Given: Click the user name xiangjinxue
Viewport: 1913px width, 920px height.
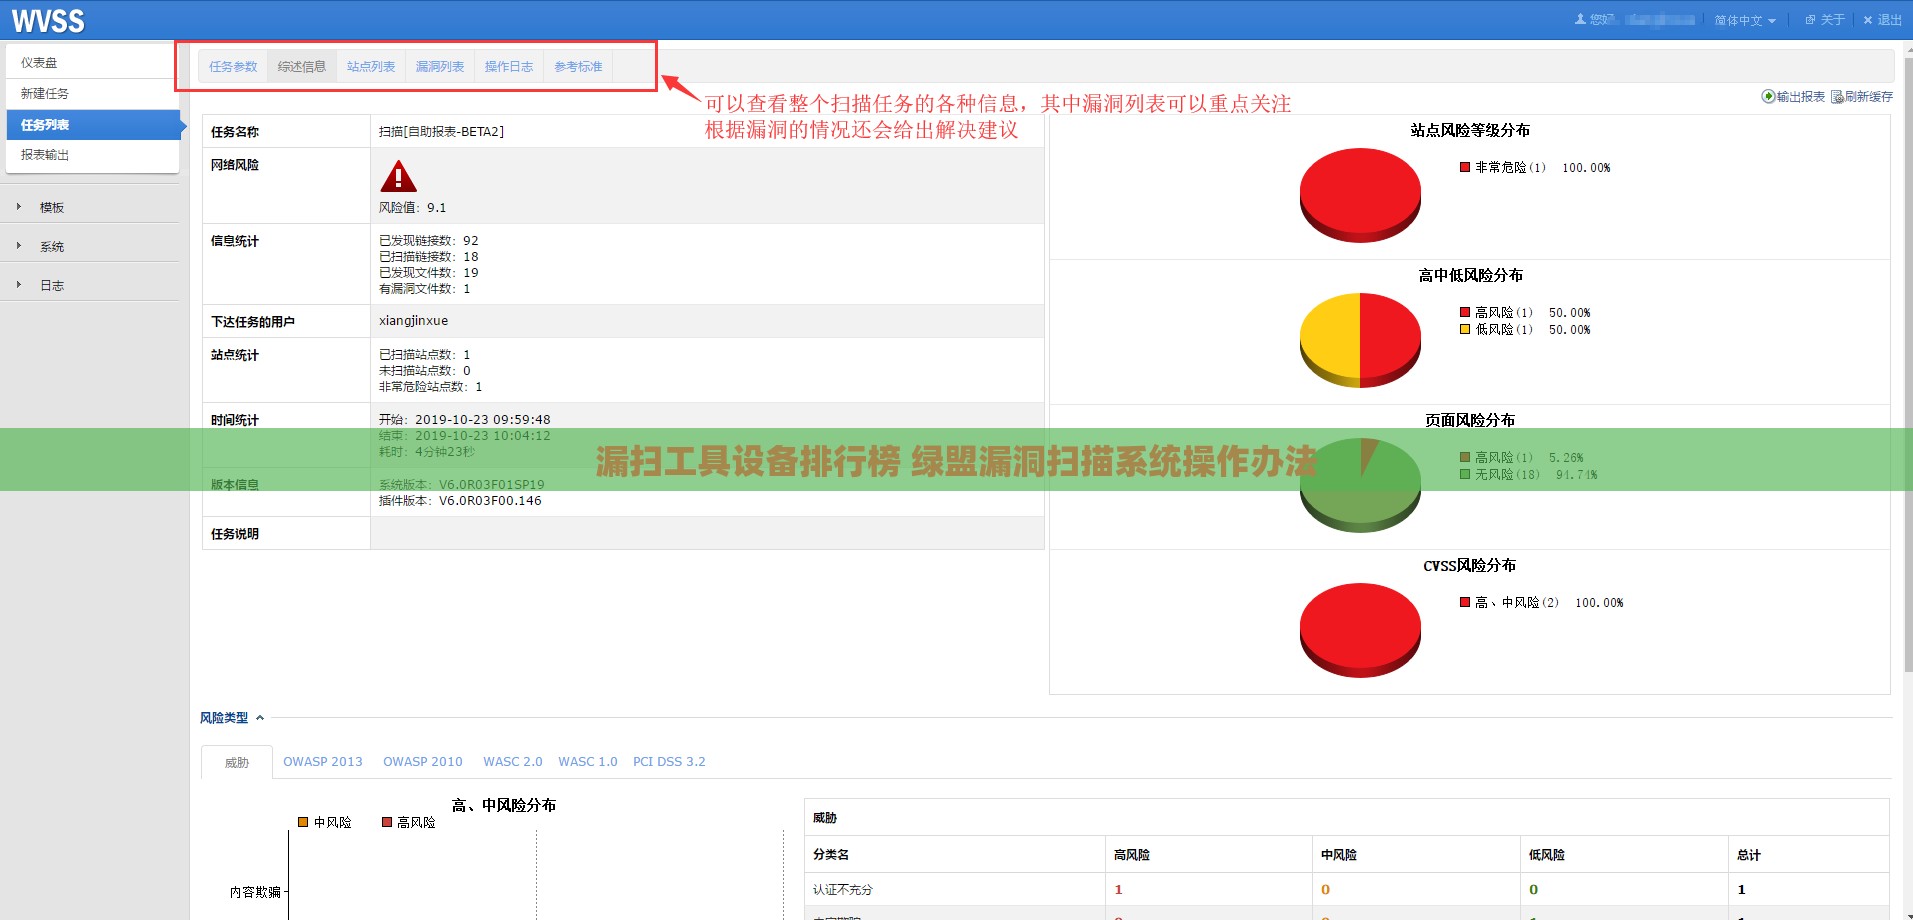Looking at the screenshot, I should click(x=414, y=321).
